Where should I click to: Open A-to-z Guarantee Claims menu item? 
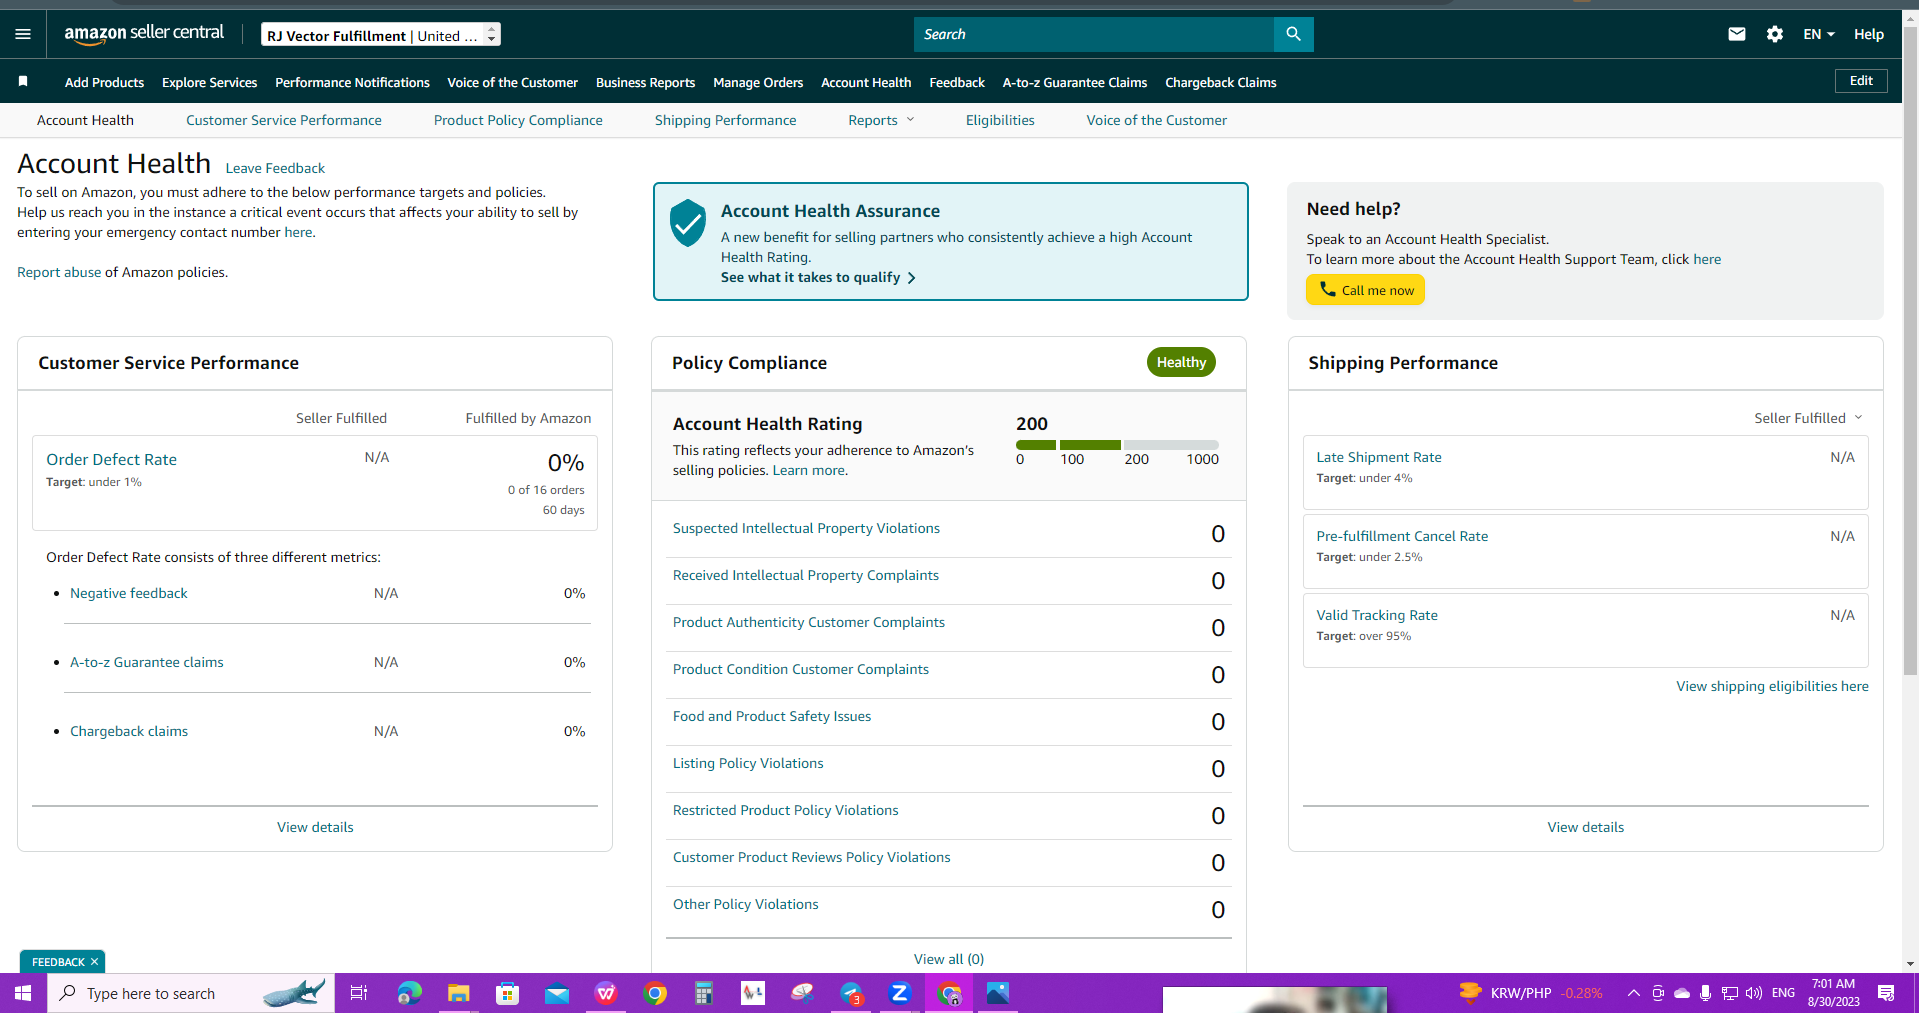(1075, 82)
